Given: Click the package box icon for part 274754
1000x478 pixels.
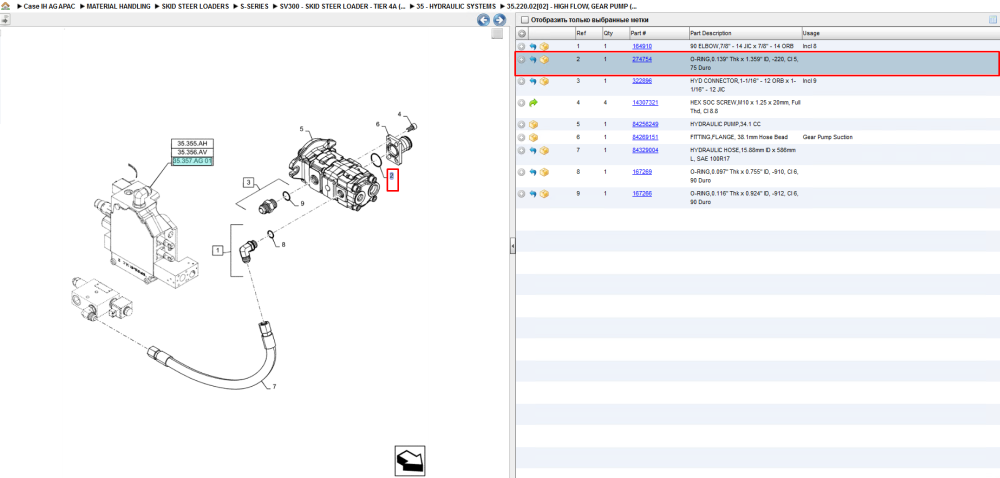Looking at the screenshot, I should click(x=544, y=60).
